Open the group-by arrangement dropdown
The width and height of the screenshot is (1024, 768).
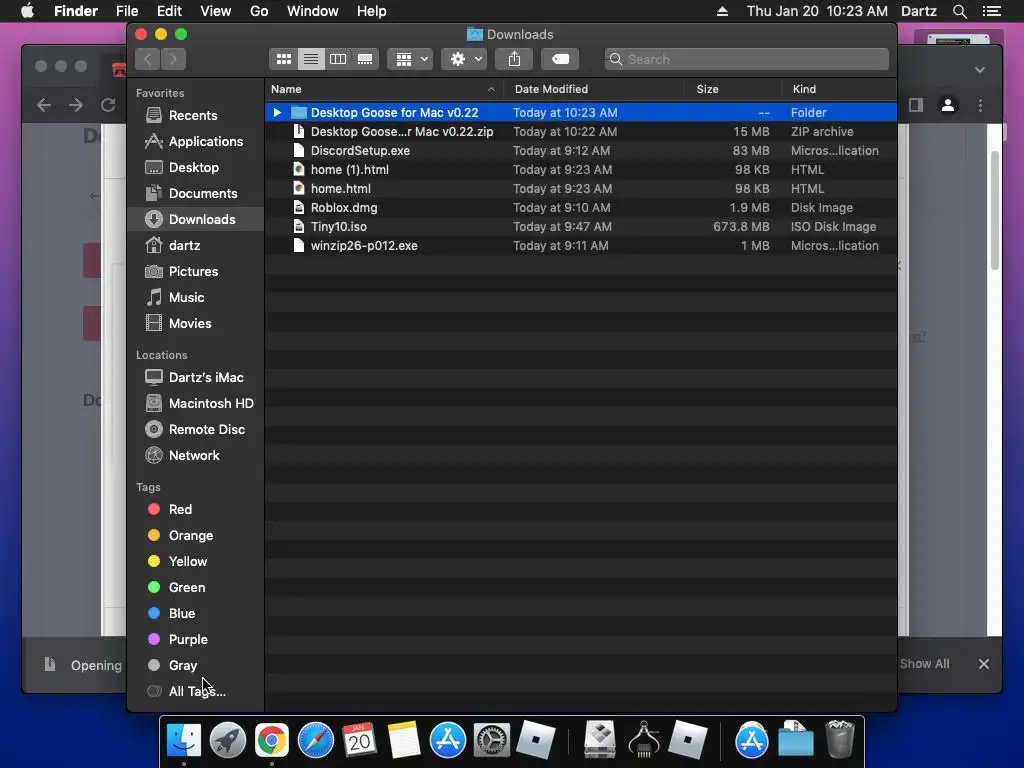410,59
